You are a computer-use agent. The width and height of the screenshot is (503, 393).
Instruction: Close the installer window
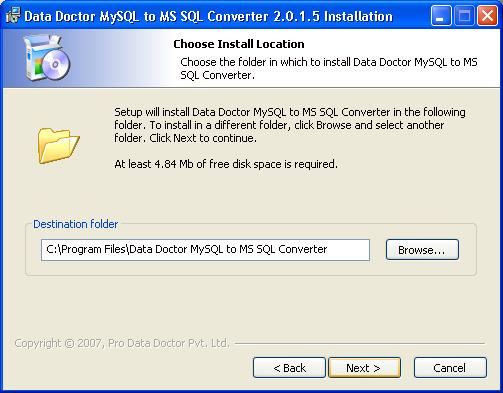487,16
